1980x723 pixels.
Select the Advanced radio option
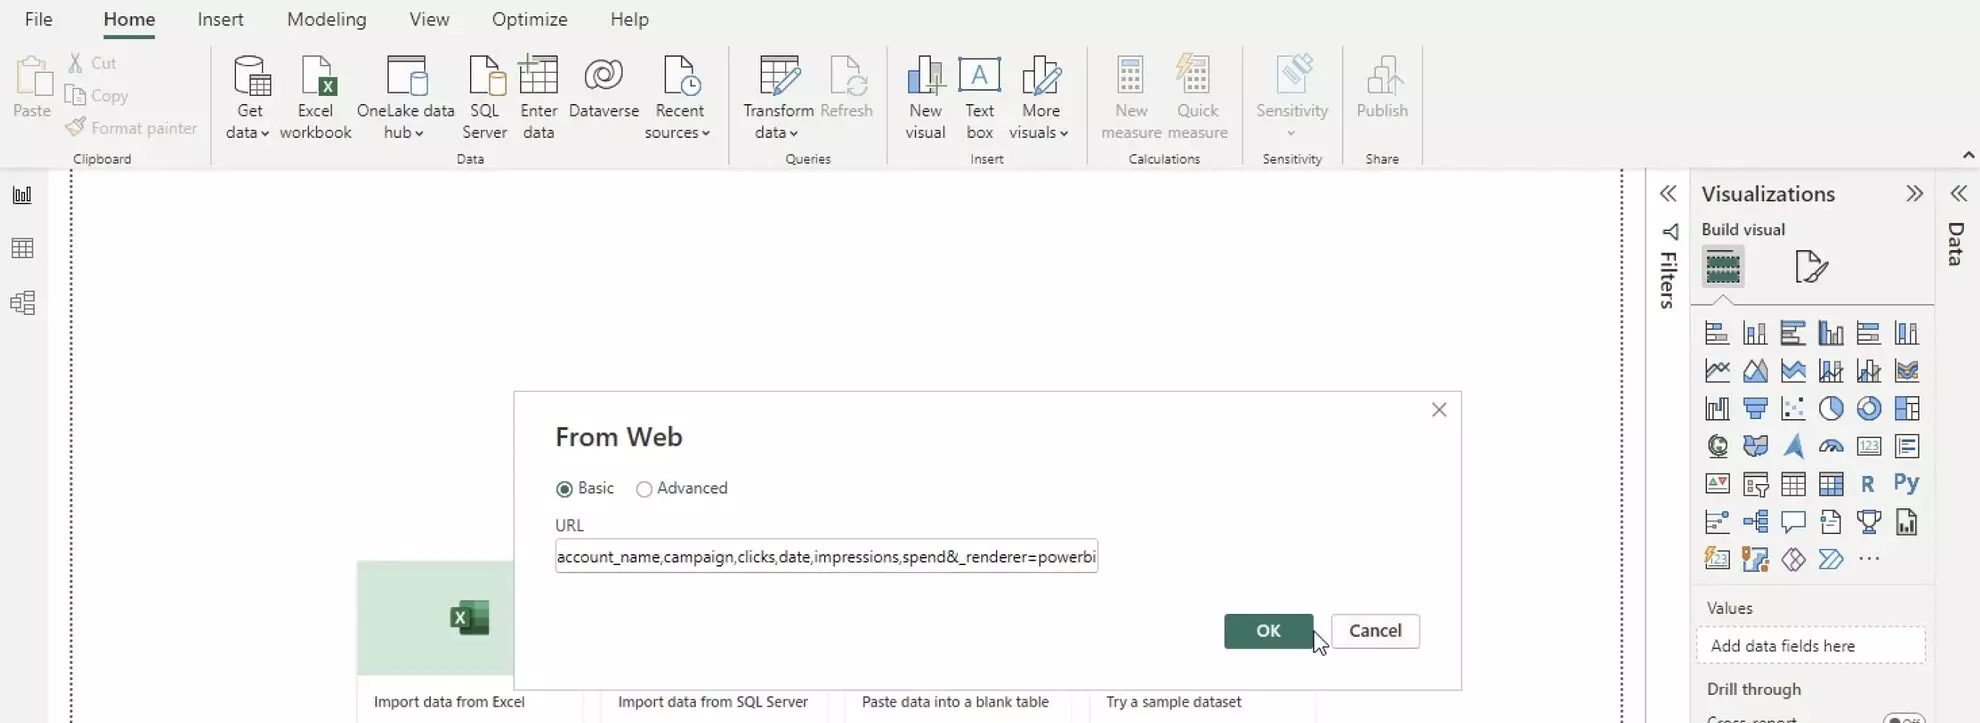click(x=644, y=489)
